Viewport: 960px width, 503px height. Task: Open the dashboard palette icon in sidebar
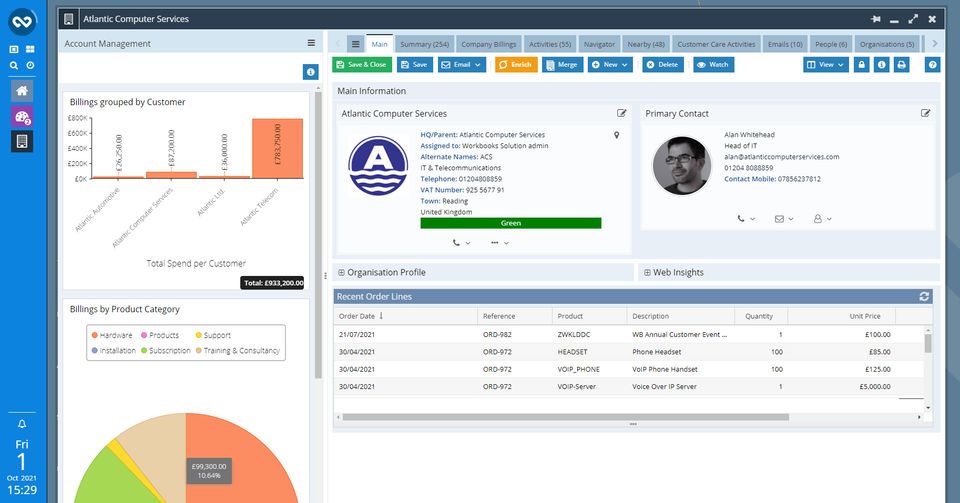point(22,116)
